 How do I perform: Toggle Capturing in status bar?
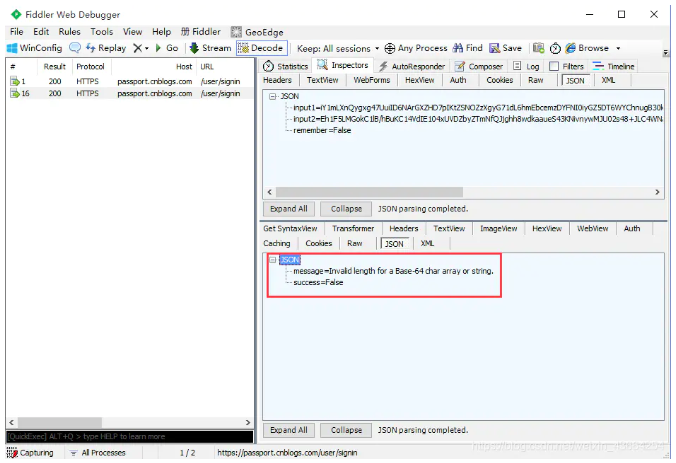pos(30,453)
